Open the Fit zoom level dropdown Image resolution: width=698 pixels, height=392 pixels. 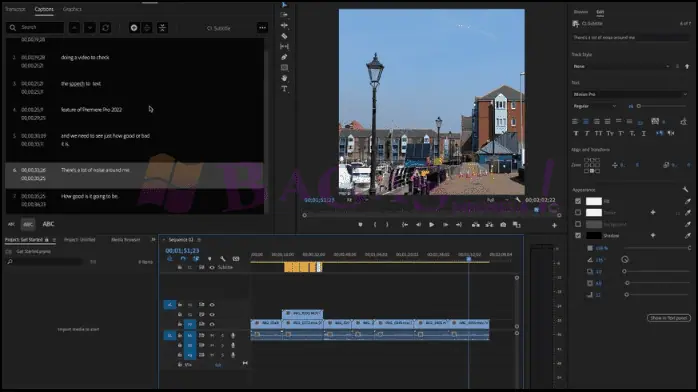pyautogui.click(x=357, y=200)
